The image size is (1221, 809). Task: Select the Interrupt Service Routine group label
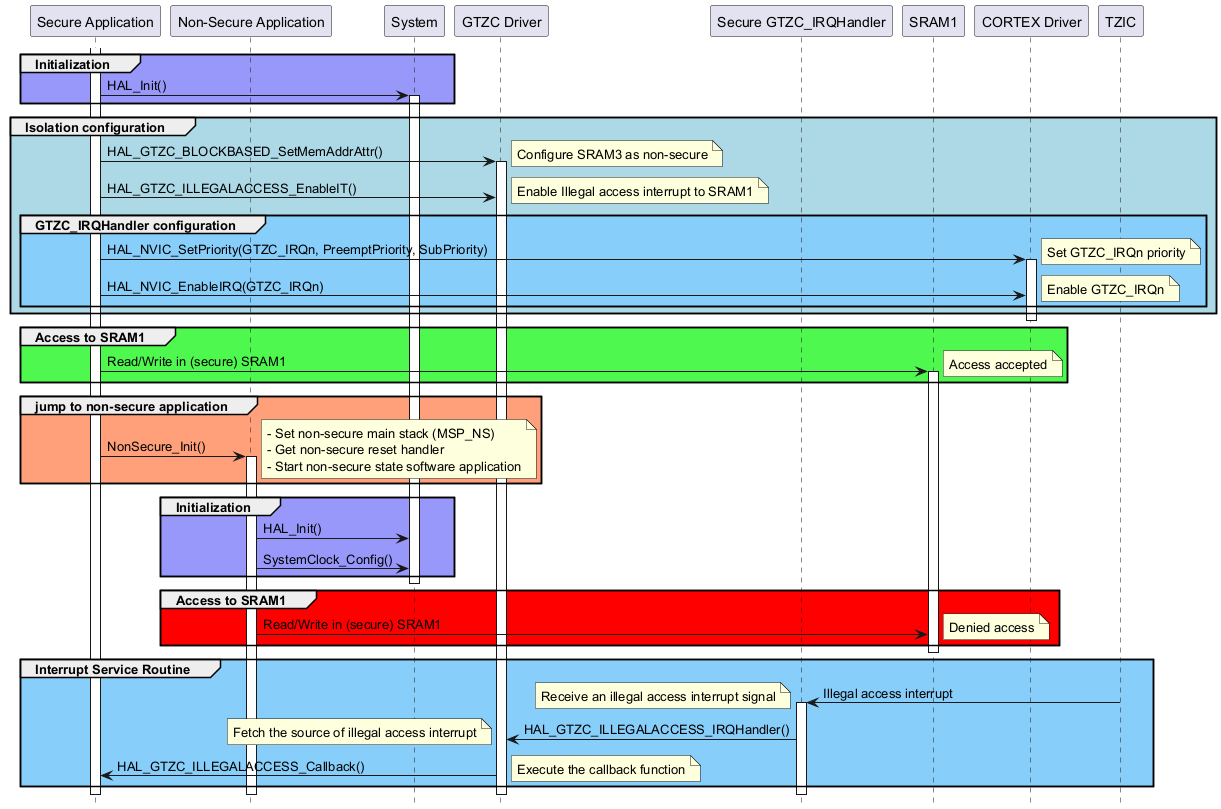tap(112, 669)
